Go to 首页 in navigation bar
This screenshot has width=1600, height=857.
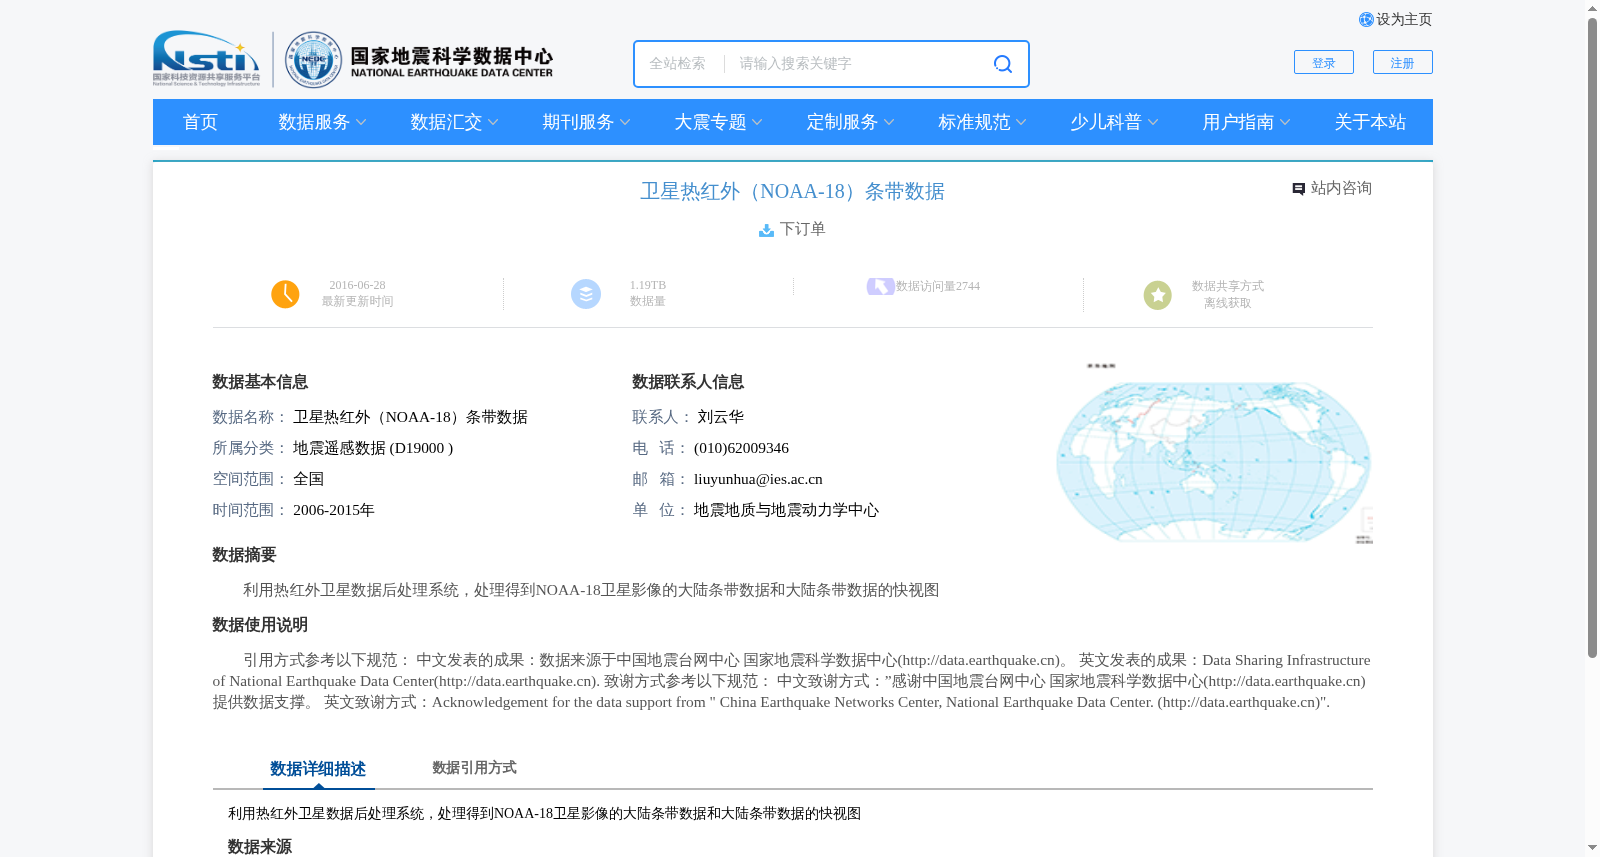(x=200, y=122)
